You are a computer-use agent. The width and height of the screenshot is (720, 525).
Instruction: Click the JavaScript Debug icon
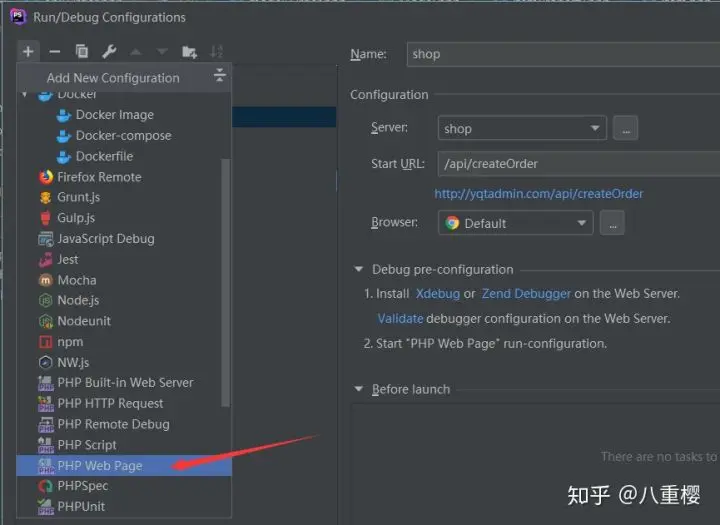[45, 239]
